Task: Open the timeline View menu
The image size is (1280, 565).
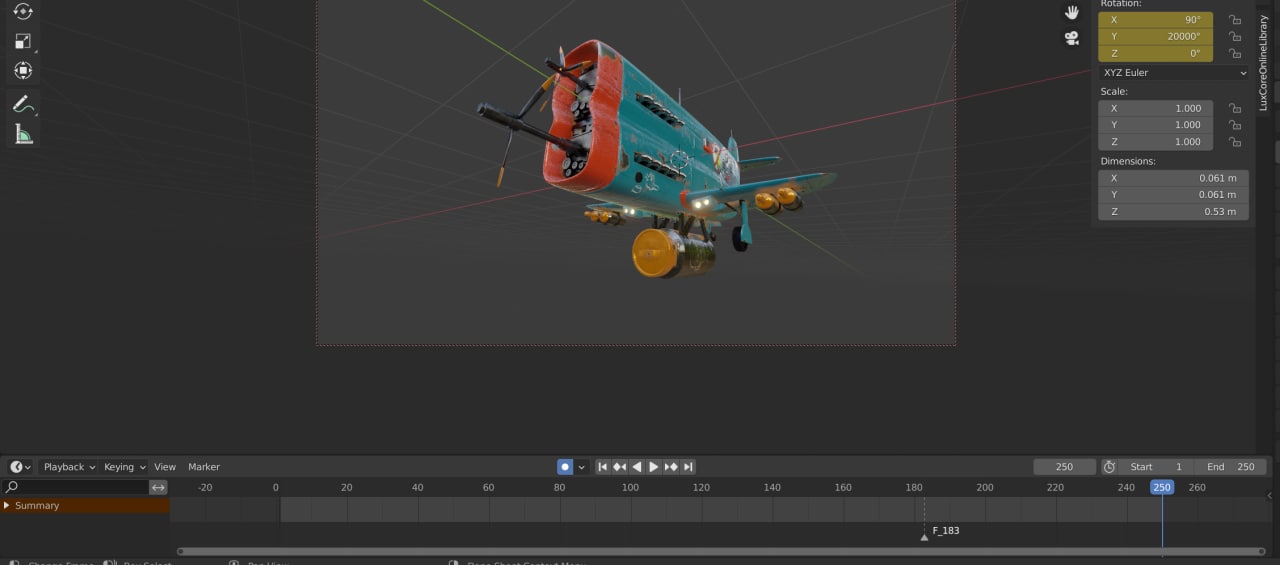Action: click(165, 467)
